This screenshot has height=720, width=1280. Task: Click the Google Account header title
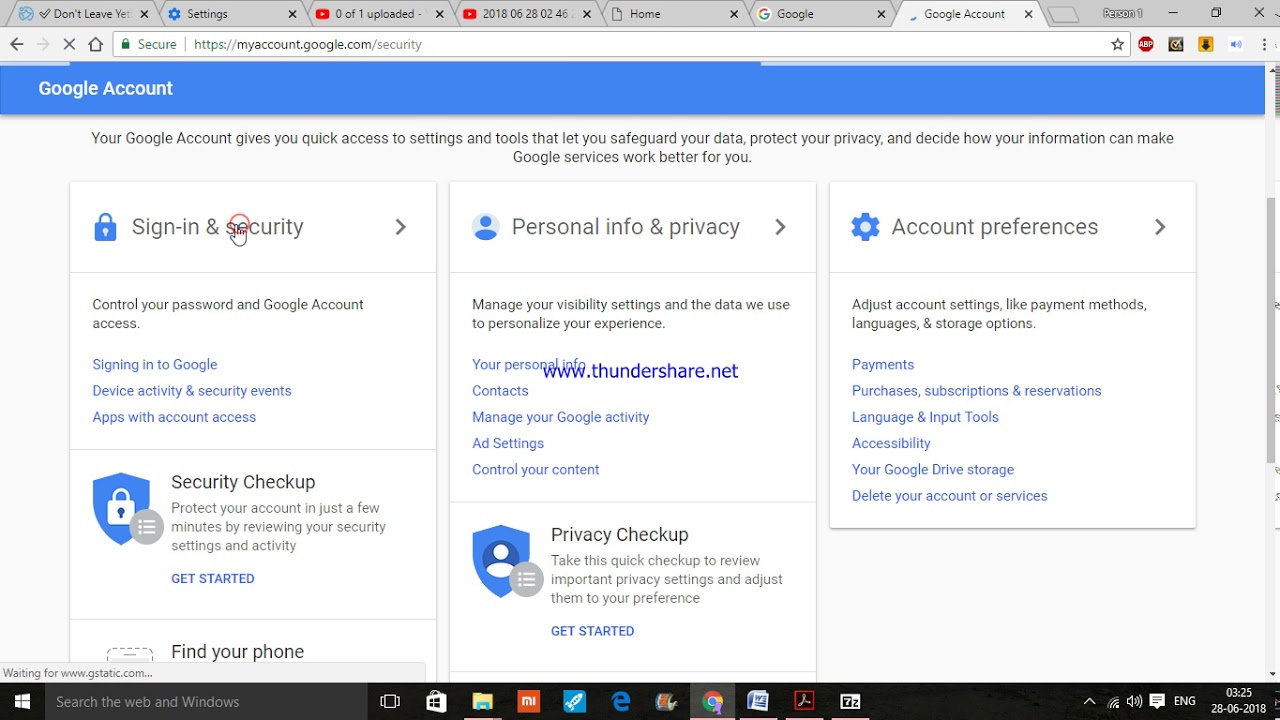click(x=106, y=88)
